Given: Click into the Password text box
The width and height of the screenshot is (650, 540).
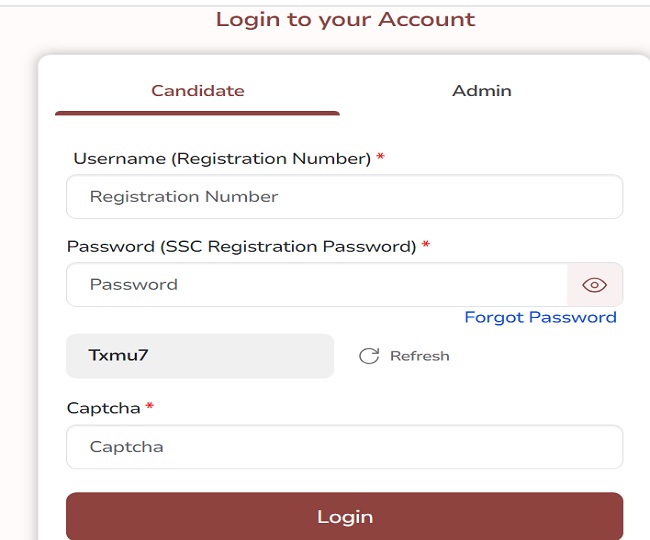Looking at the screenshot, I should pos(316,285).
